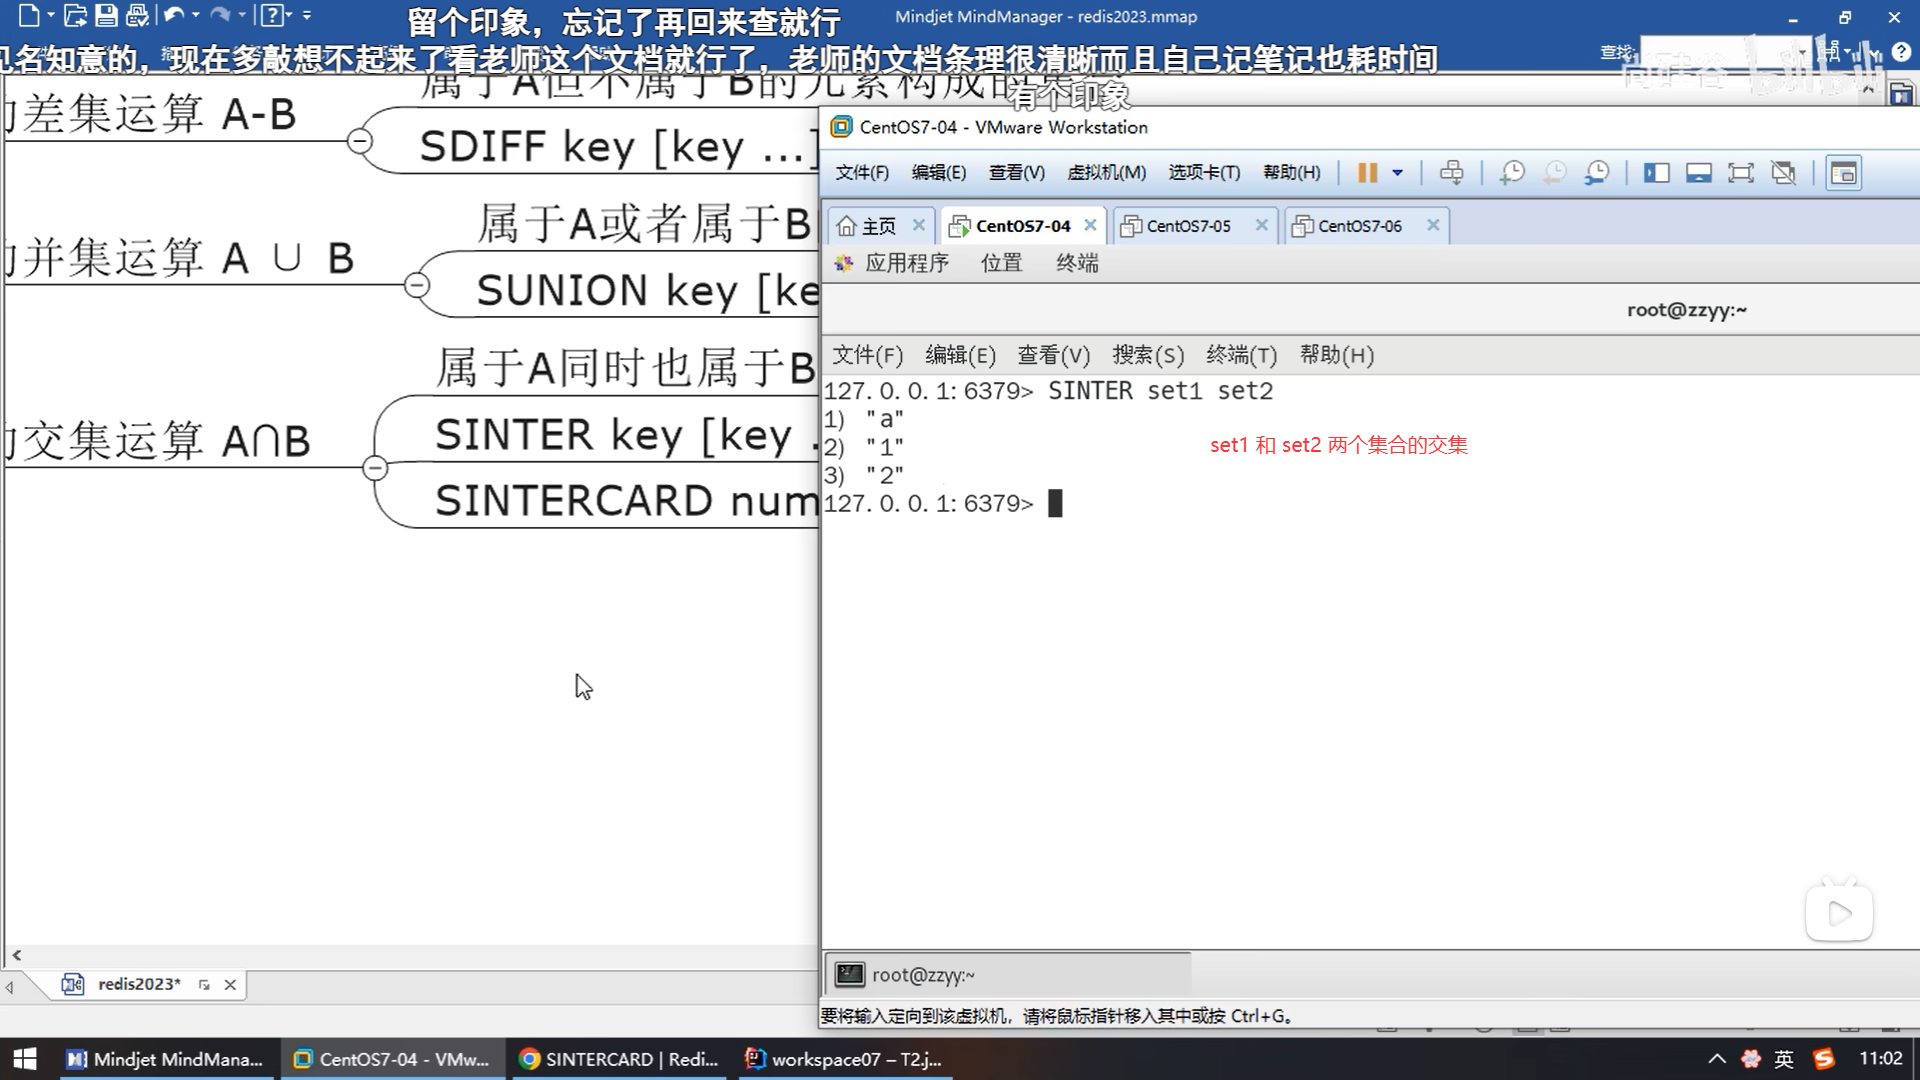
Task: Enter VMware full screen mode
Action: click(x=1741, y=173)
